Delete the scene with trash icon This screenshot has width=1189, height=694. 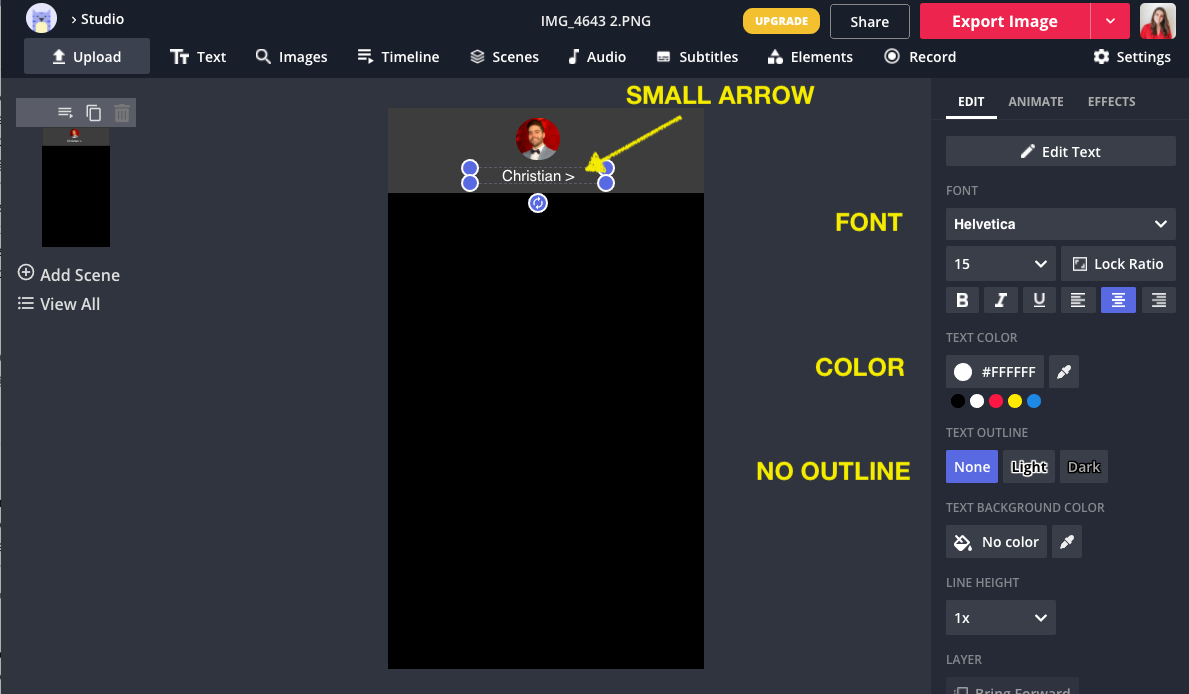point(121,113)
